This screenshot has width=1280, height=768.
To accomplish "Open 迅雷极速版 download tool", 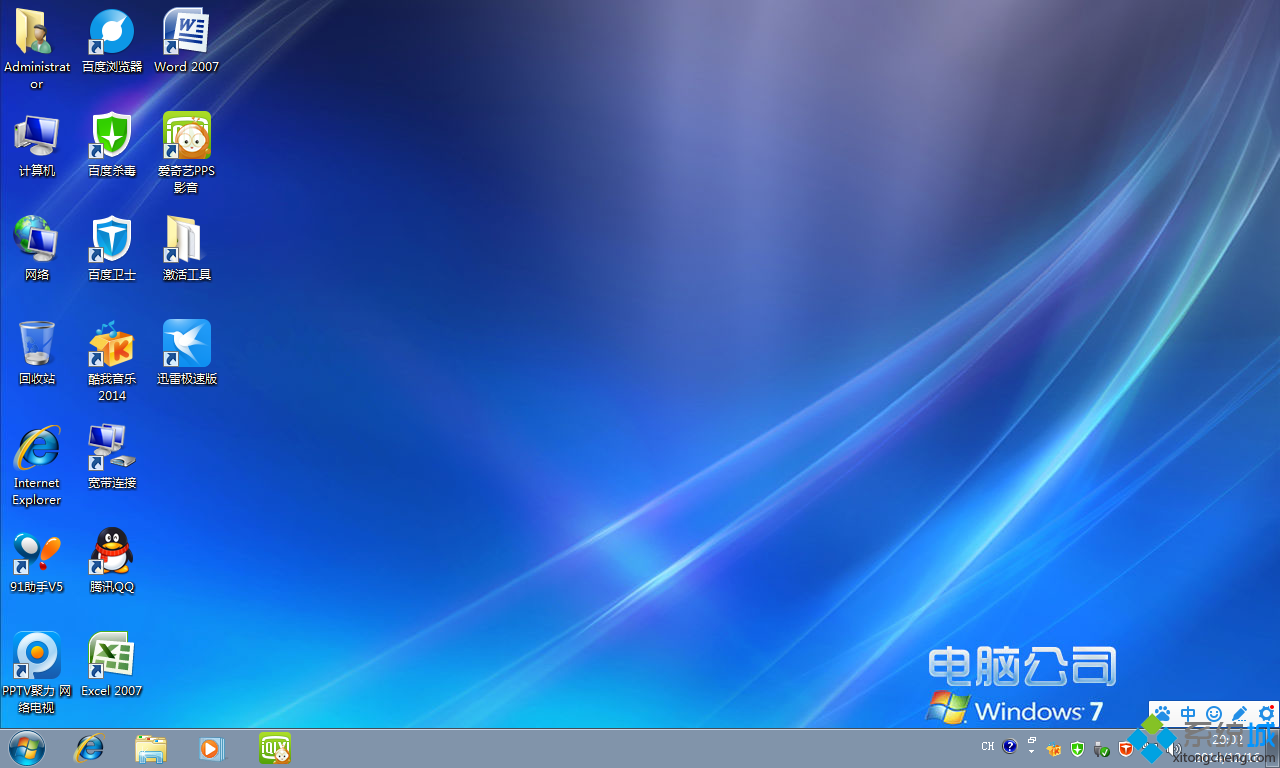I will pos(186,343).
